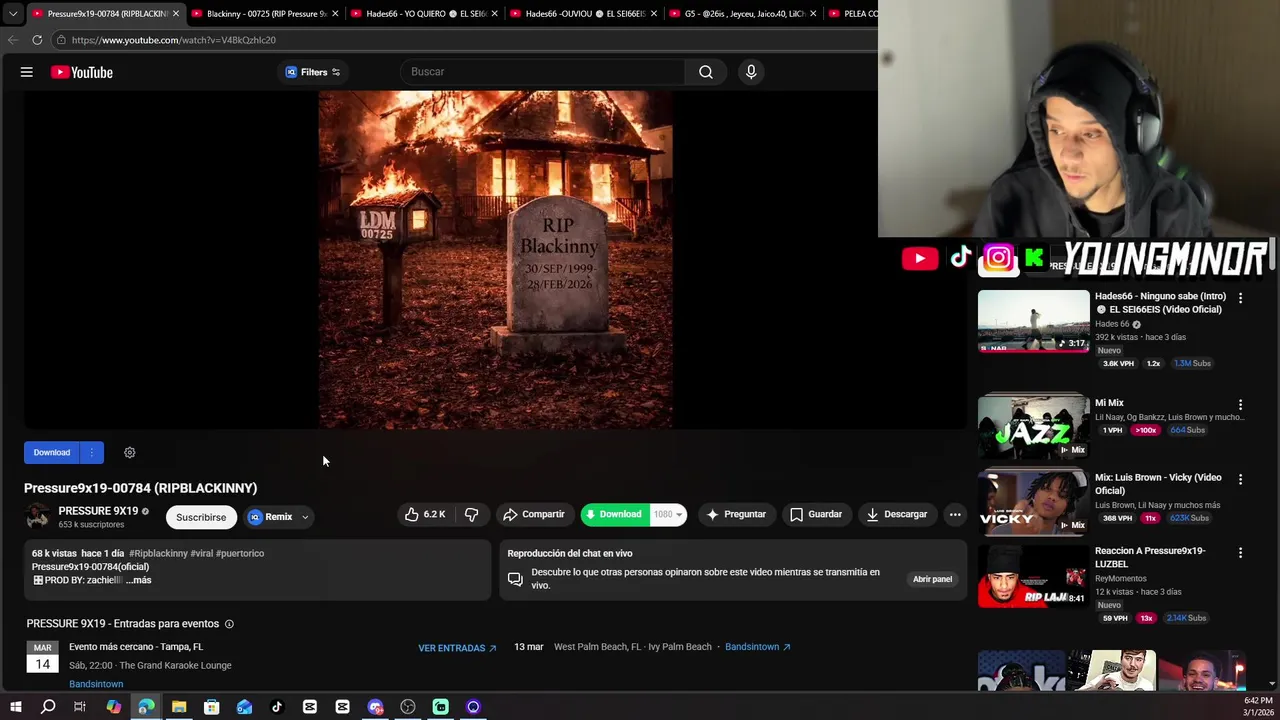Viewport: 1280px width, 720px height.
Task: Expand the description with ...más
Action: [138, 580]
